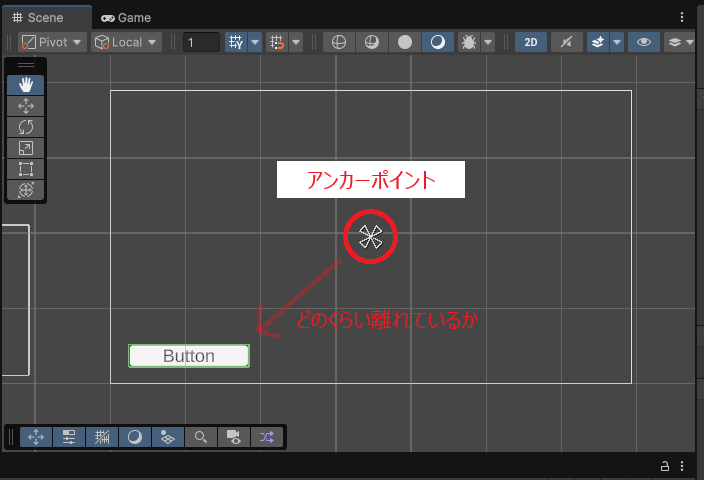Click the anchor point gizmo in the canvas
This screenshot has width=704, height=480.
371,237
